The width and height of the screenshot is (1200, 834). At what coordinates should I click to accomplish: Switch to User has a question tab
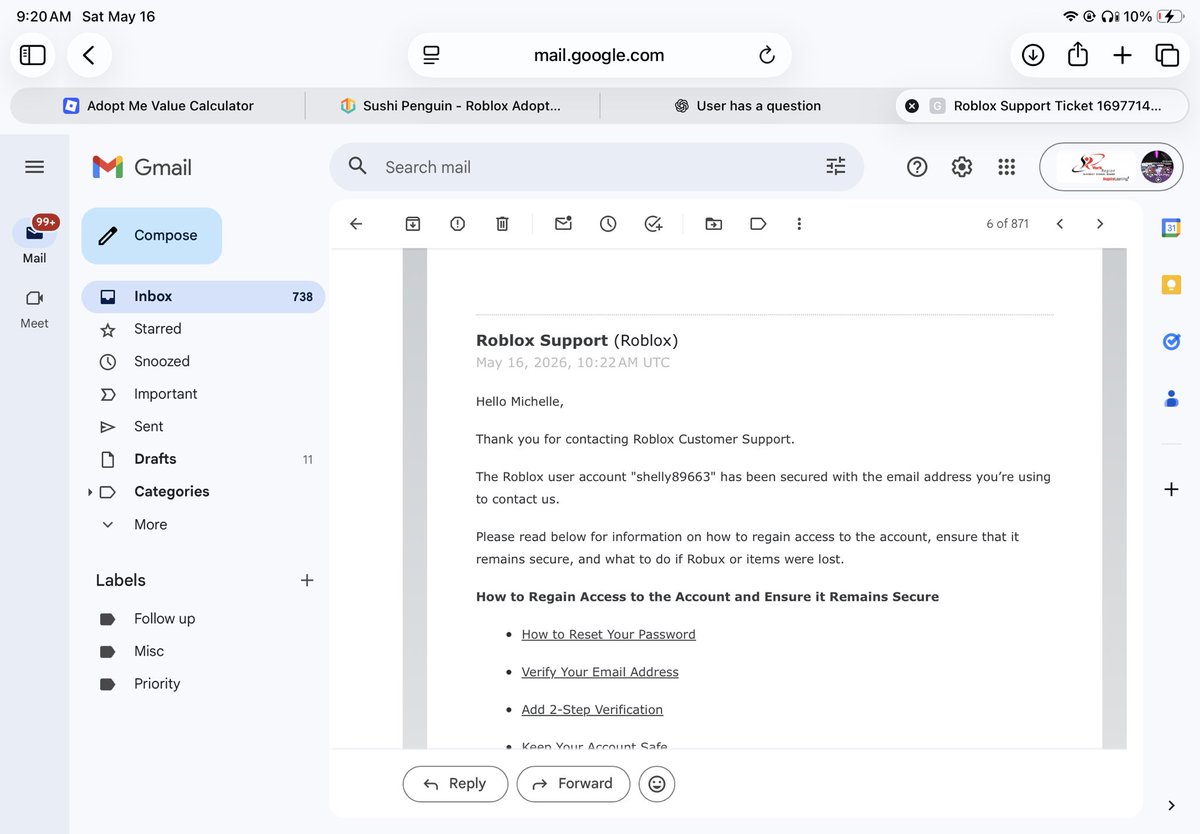coord(747,105)
